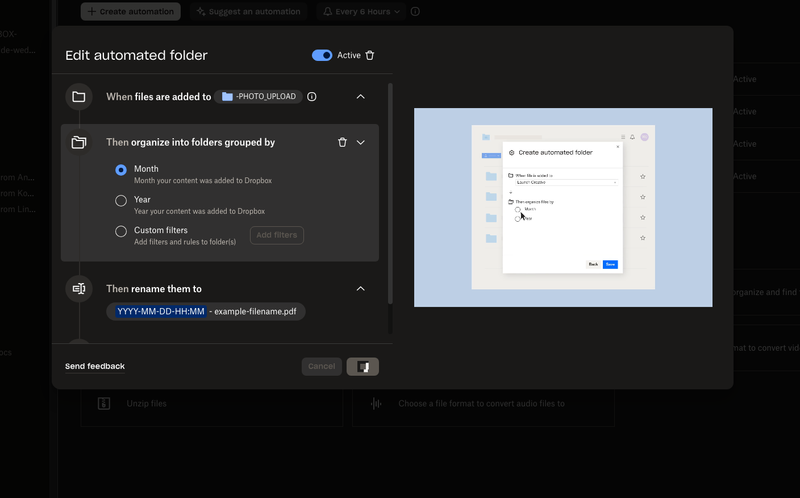This screenshot has width=800, height=498.
Task: Expand the organize into folders dropdown chevron
Action: pyautogui.click(x=361, y=143)
